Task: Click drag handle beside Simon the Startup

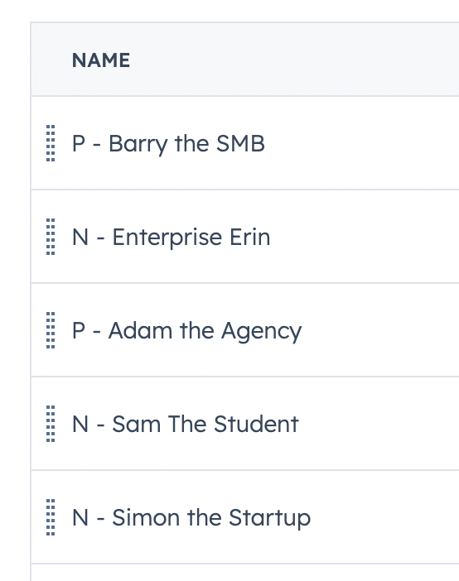Action: click(x=51, y=517)
